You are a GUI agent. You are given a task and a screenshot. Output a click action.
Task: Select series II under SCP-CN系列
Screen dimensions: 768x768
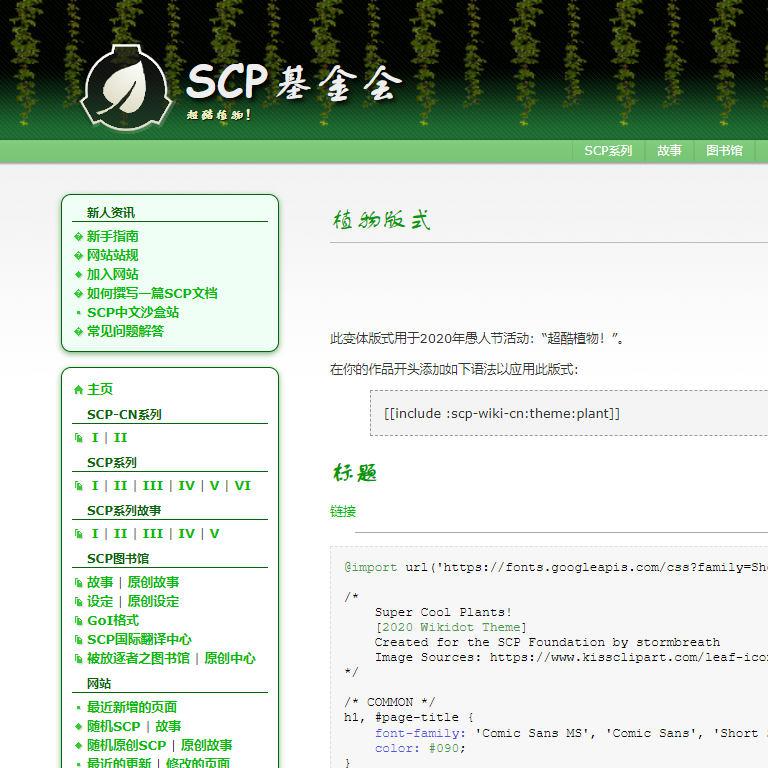(120, 438)
